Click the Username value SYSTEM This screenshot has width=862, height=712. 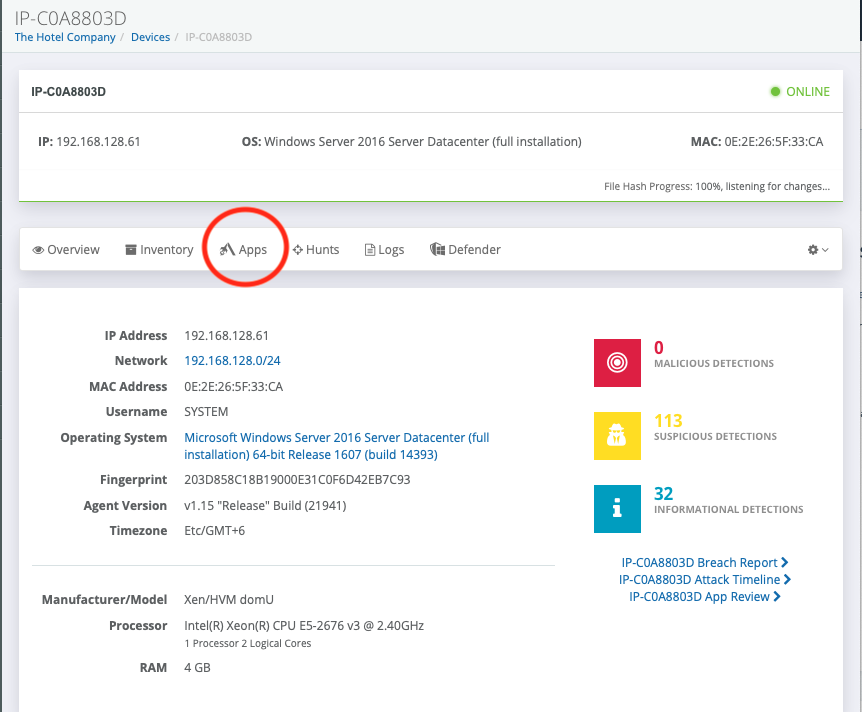206,412
